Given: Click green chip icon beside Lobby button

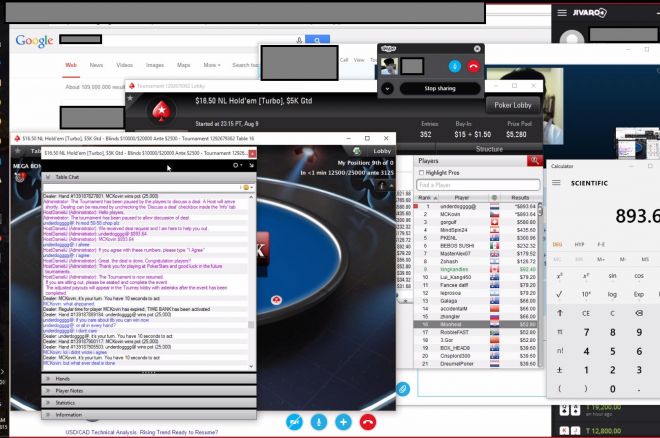Looking at the screenshot, I should (x=357, y=151).
